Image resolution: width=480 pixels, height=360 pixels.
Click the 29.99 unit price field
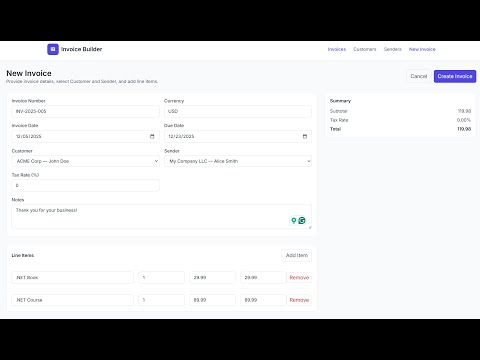tap(212, 277)
